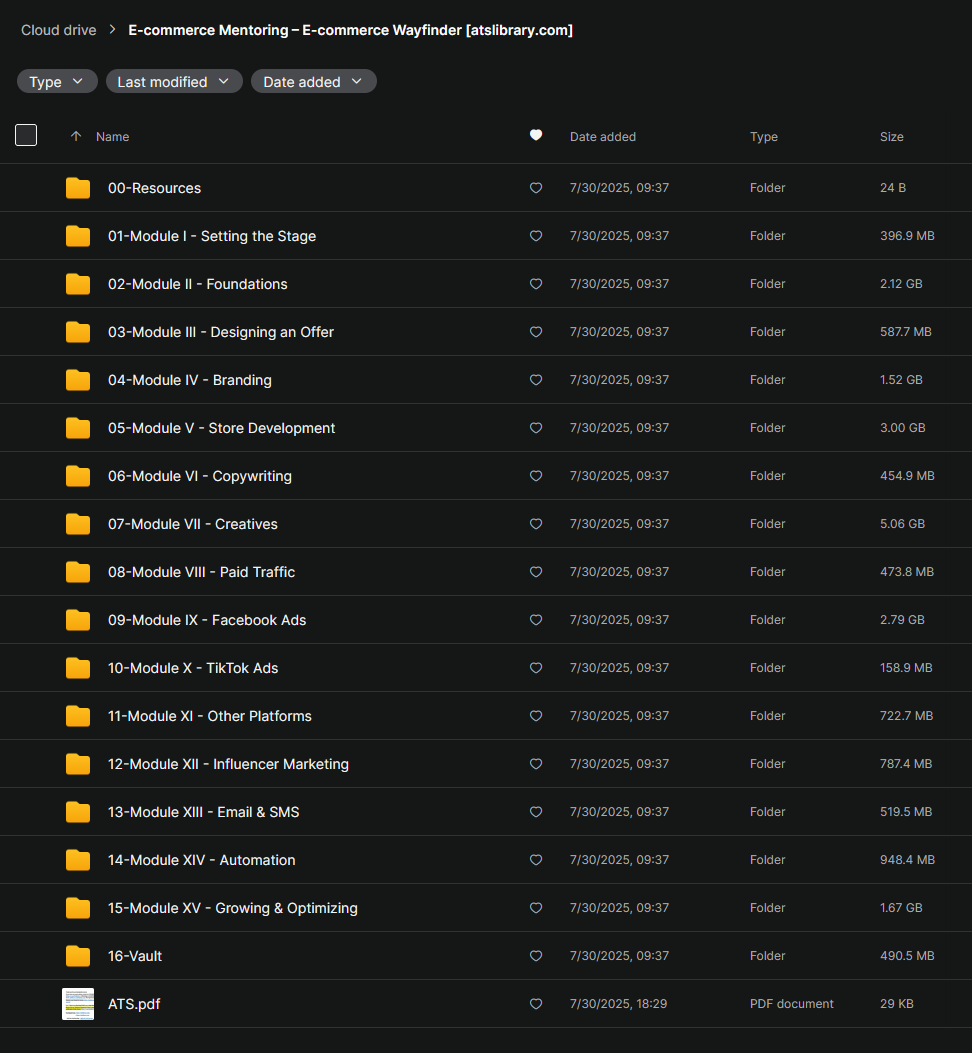This screenshot has height=1053, width=972.
Task: Click the ascending sort arrow next to Name
Action: tap(76, 137)
